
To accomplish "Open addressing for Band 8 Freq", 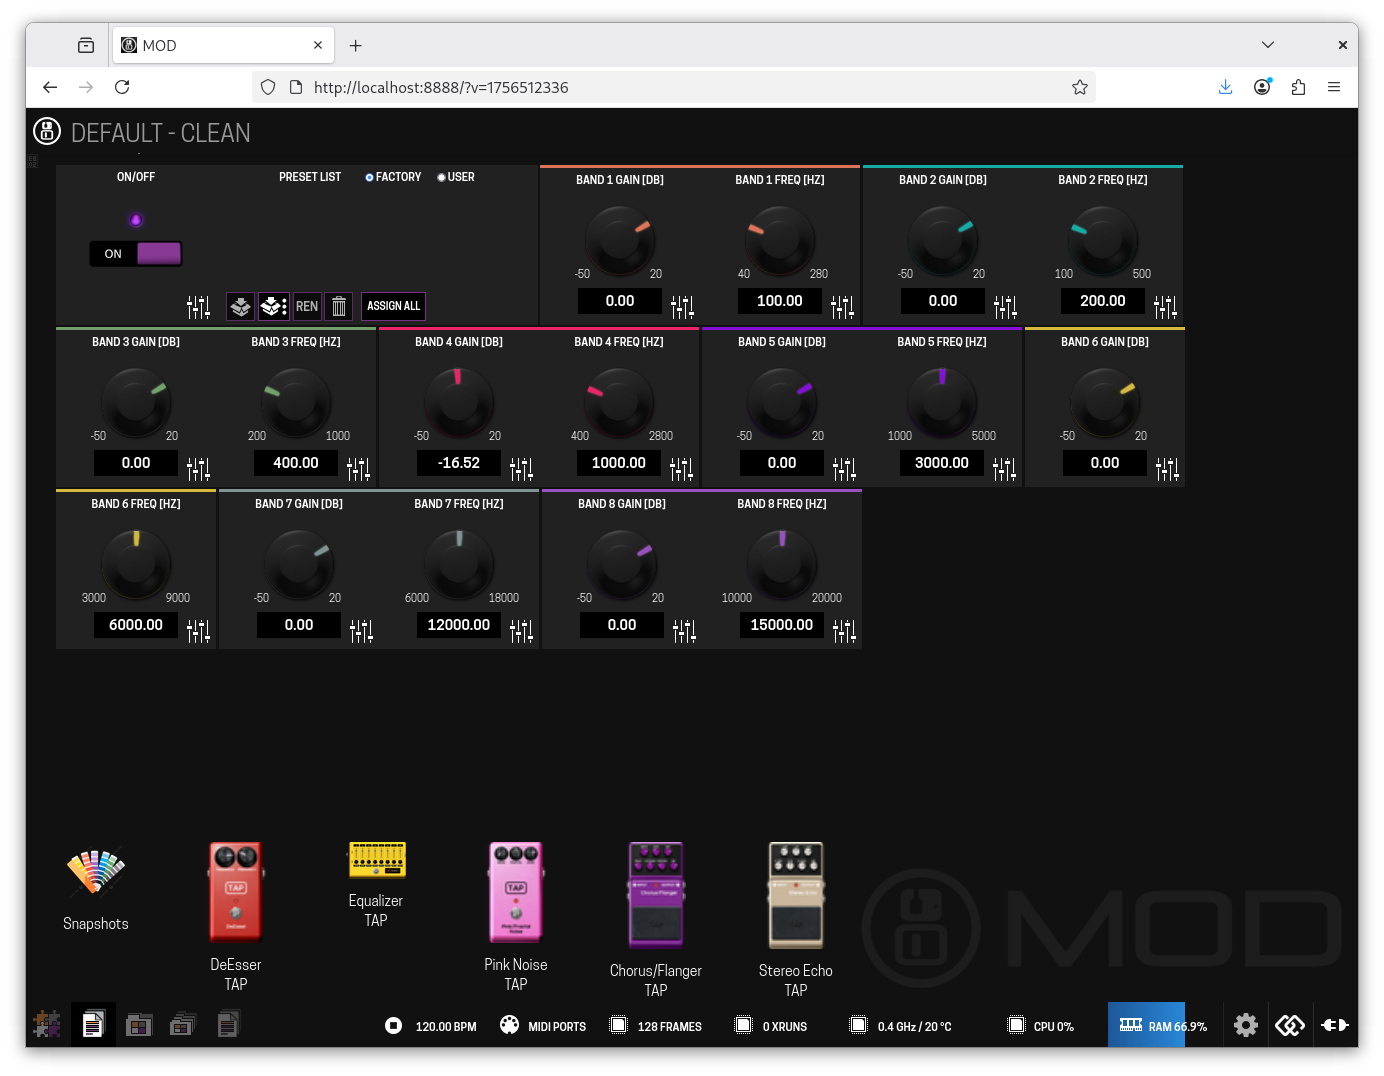I will coord(844,631).
